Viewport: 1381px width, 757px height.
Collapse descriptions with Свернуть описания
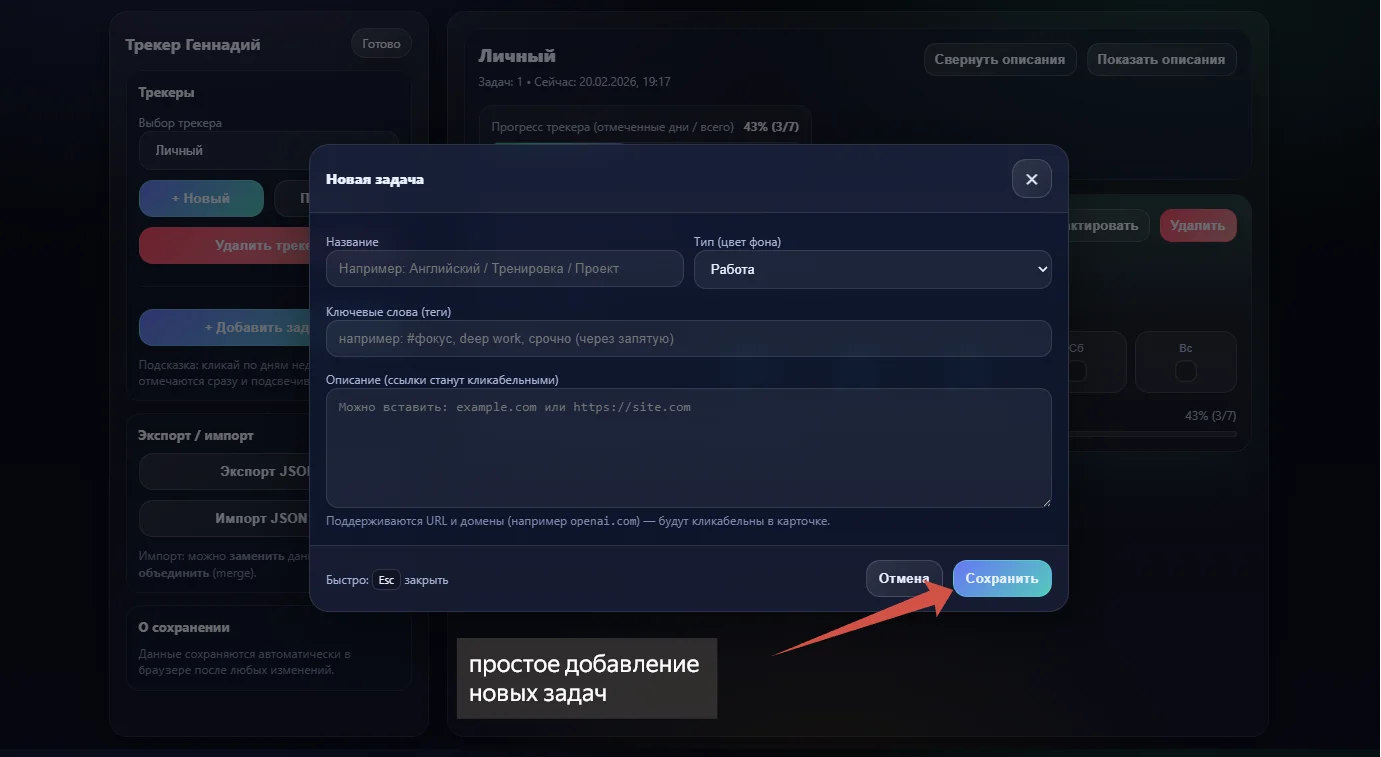pos(1000,59)
